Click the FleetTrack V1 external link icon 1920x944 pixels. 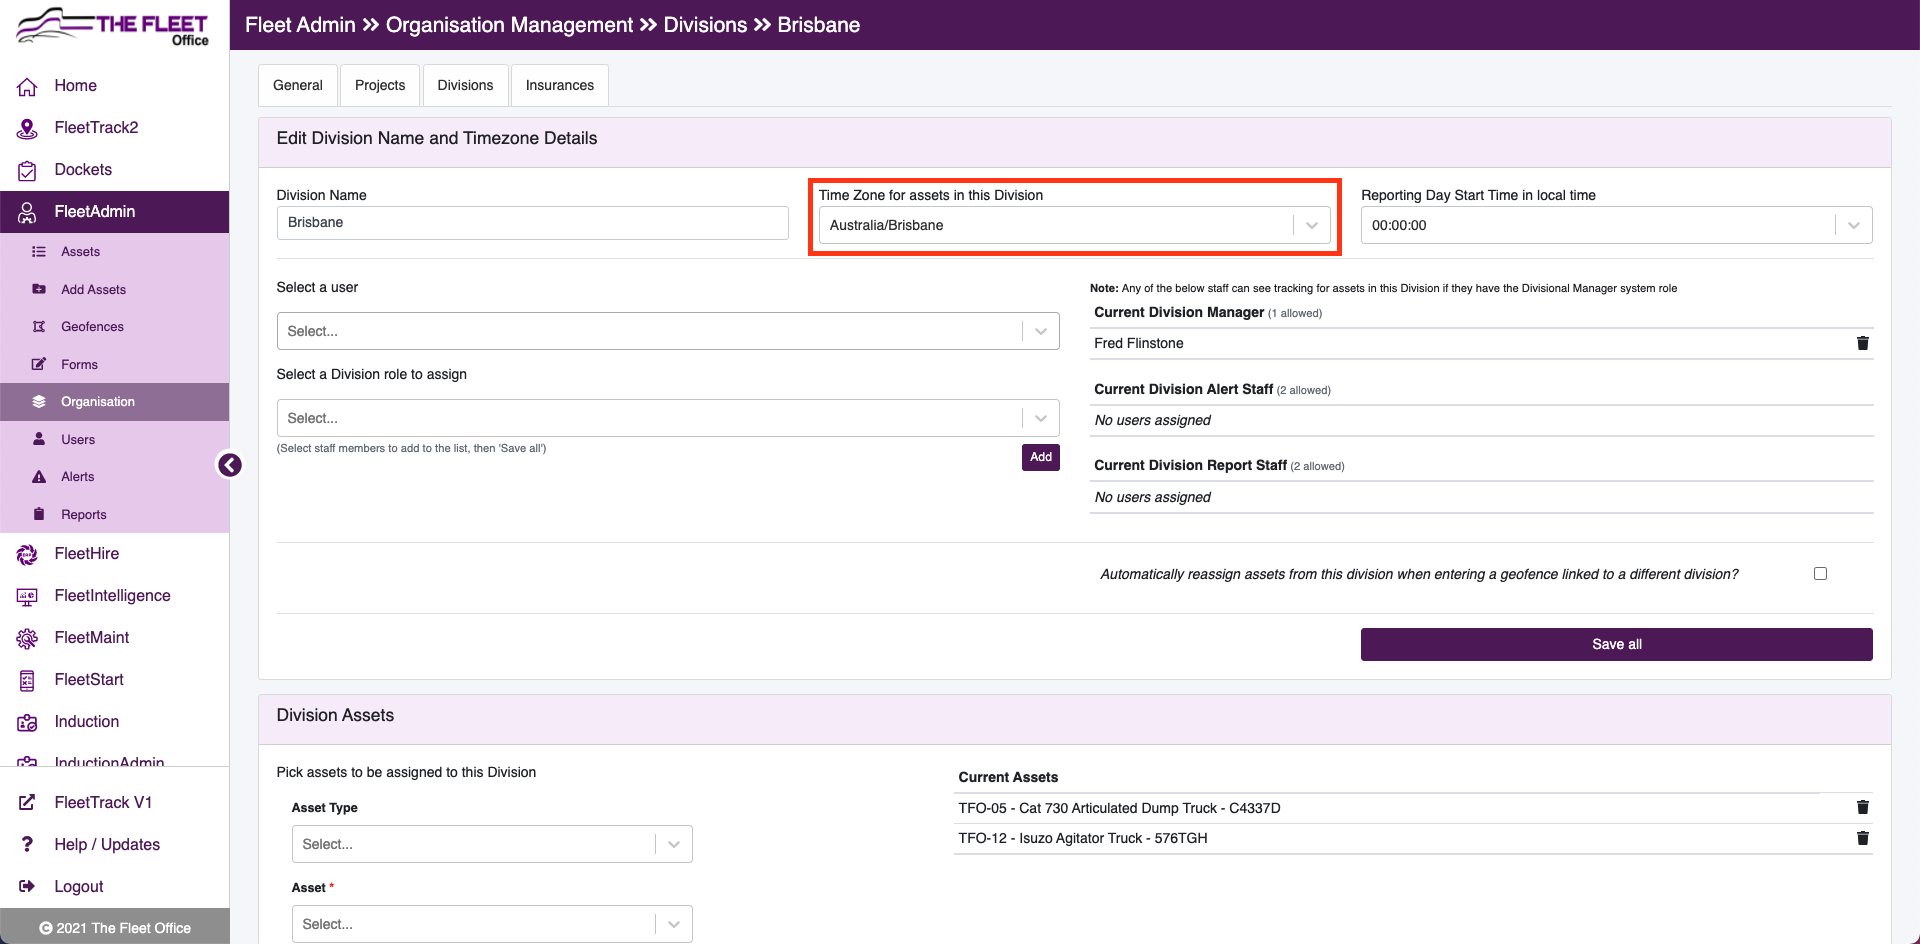pos(27,802)
